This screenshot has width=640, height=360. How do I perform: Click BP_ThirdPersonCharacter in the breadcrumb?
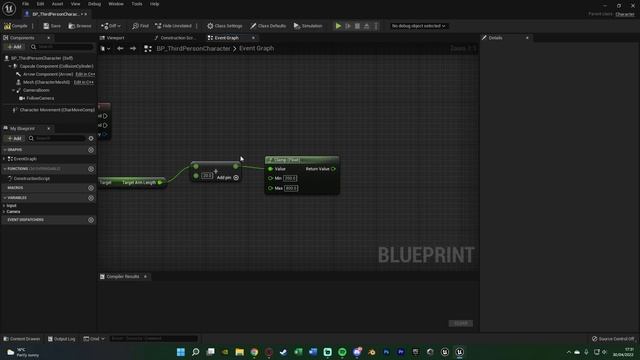pyautogui.click(x=193, y=48)
